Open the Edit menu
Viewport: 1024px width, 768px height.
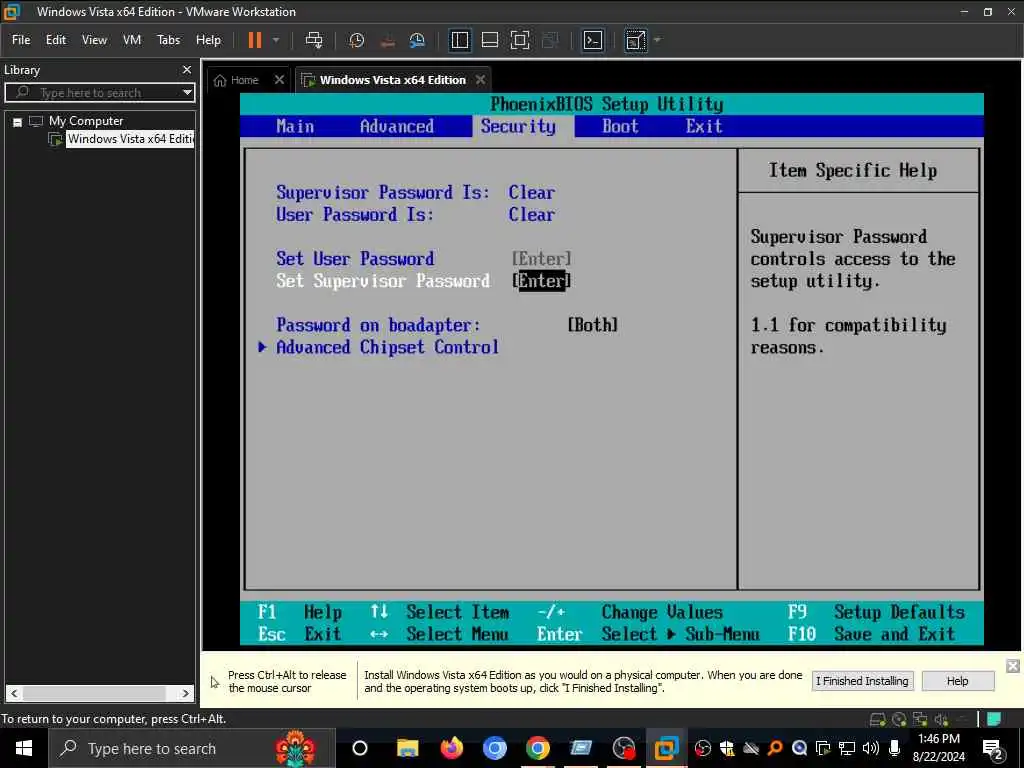56,40
